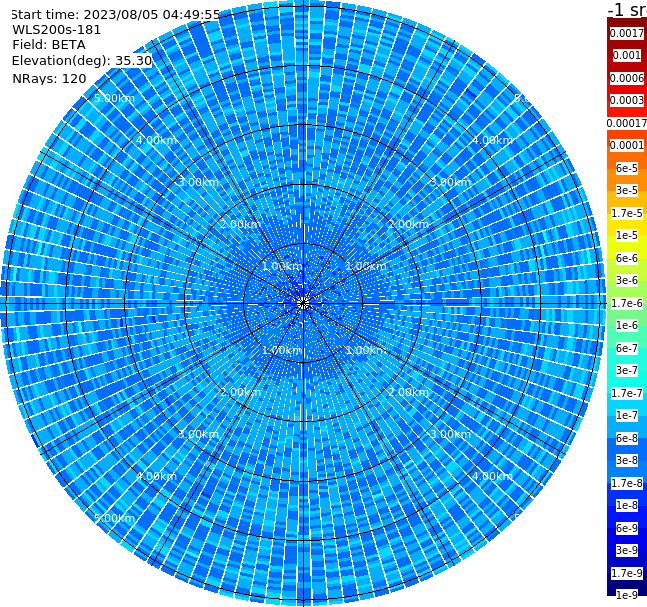Click the Start time 2023/08/05 04:49:55 text
Screen dimensions: 647x607
tap(116, 14)
